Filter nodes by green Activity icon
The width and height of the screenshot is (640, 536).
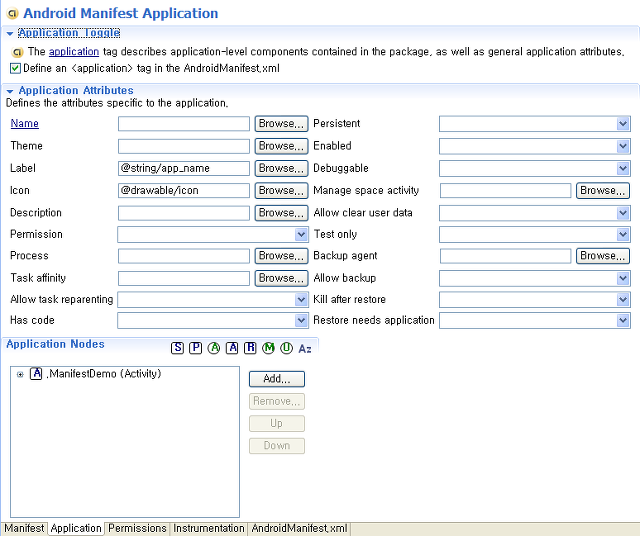(x=214, y=348)
